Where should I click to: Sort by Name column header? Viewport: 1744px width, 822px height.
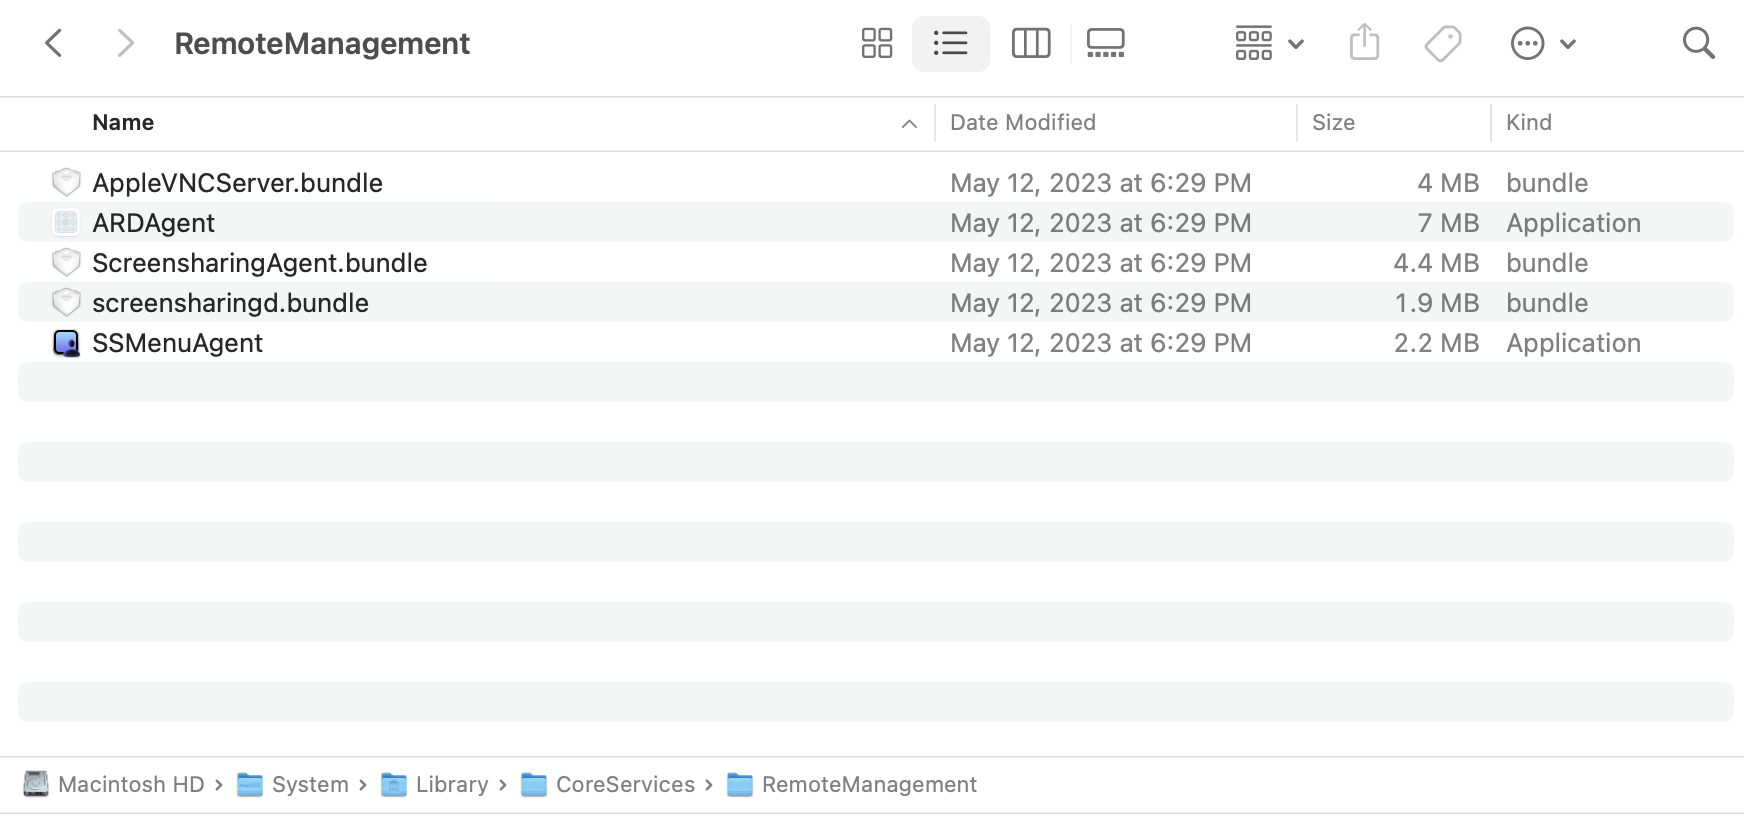click(x=123, y=123)
